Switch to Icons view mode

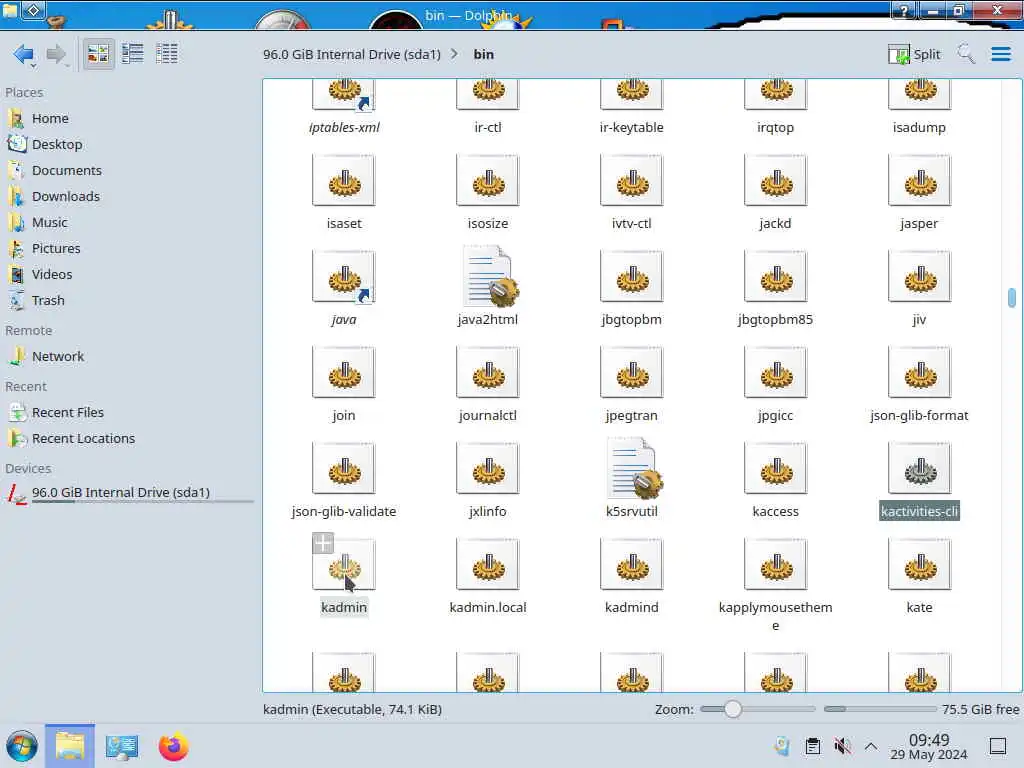tap(99, 54)
